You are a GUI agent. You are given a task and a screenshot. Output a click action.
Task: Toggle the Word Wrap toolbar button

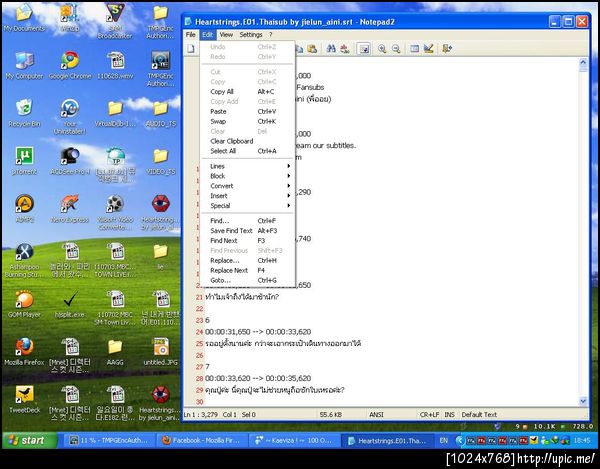pyautogui.click(x=363, y=49)
